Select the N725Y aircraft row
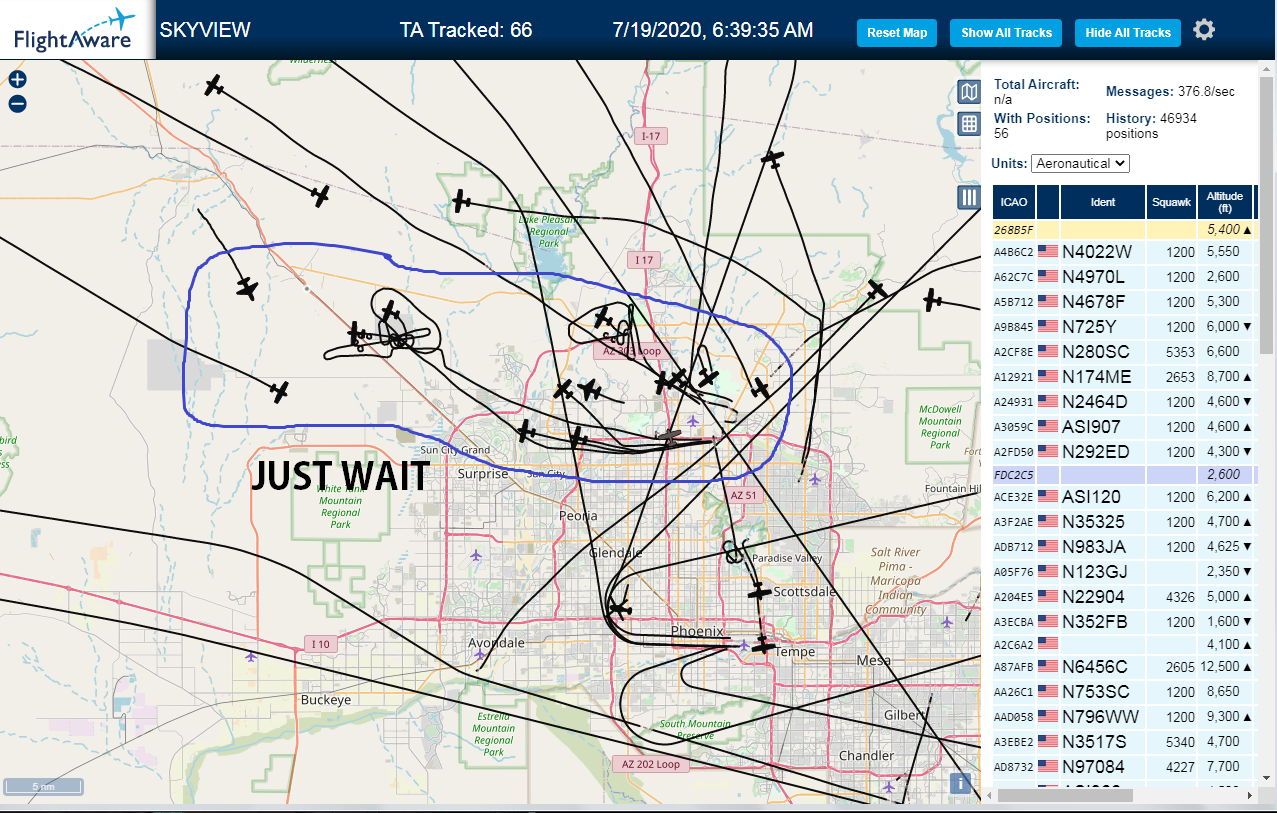1277x813 pixels. coord(1123,327)
